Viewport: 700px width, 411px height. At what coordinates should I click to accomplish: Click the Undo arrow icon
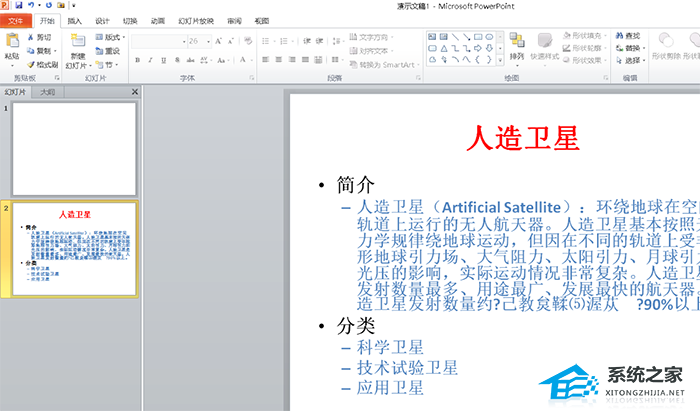pyautogui.click(x=31, y=5)
